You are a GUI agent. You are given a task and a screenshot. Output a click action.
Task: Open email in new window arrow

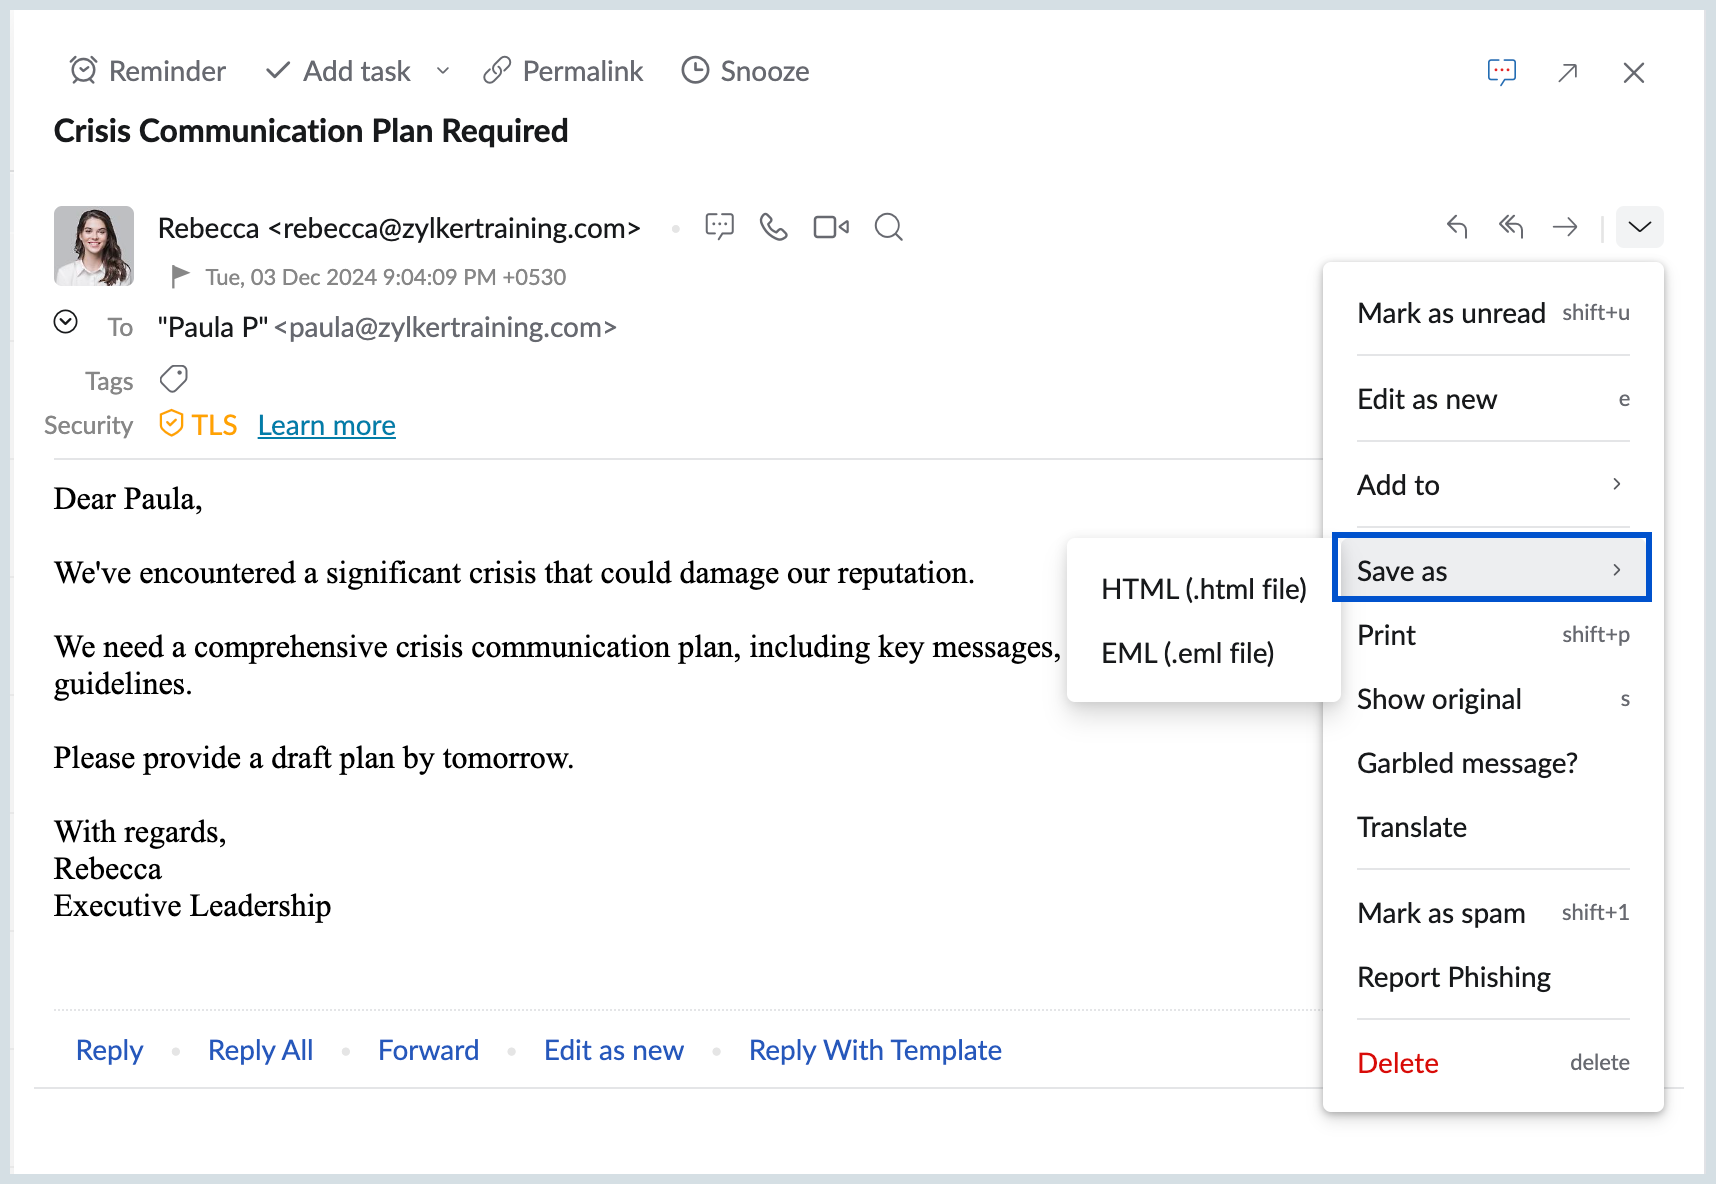(x=1567, y=72)
